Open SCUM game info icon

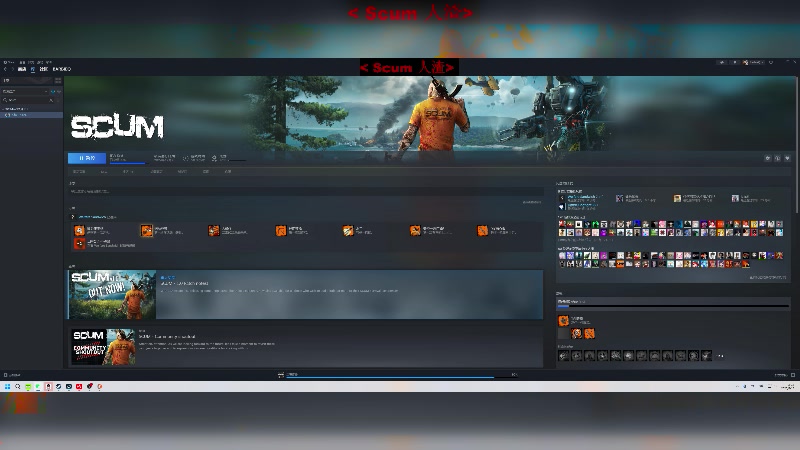point(778,158)
